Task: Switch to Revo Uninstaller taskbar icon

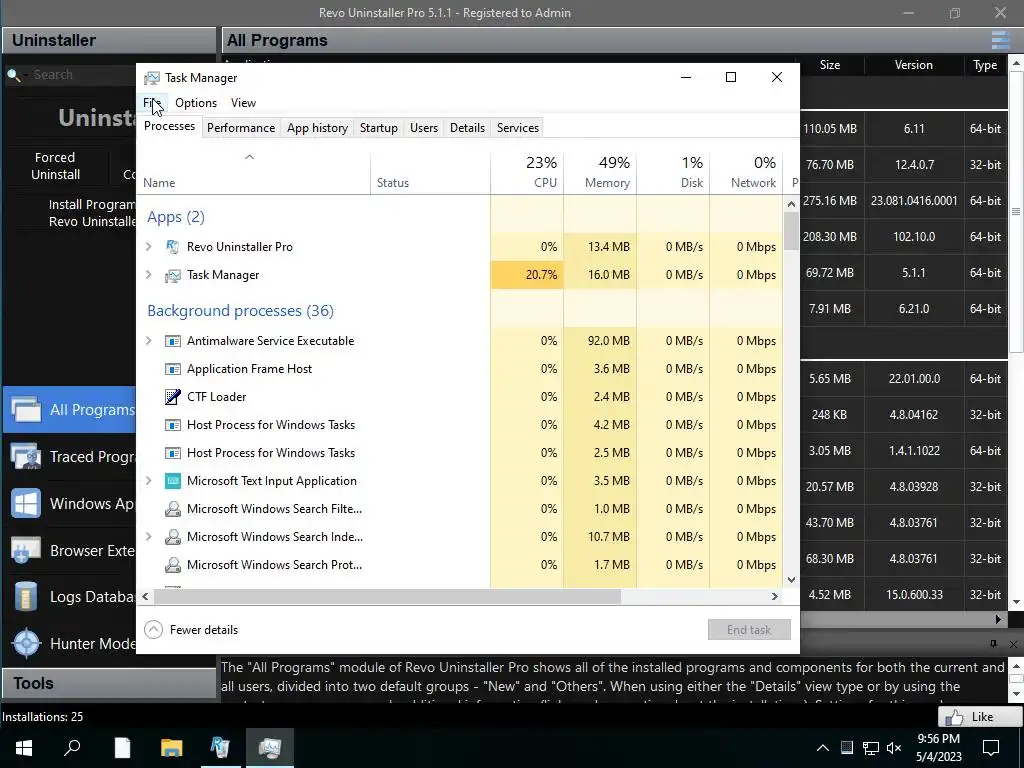Action: click(x=220, y=748)
